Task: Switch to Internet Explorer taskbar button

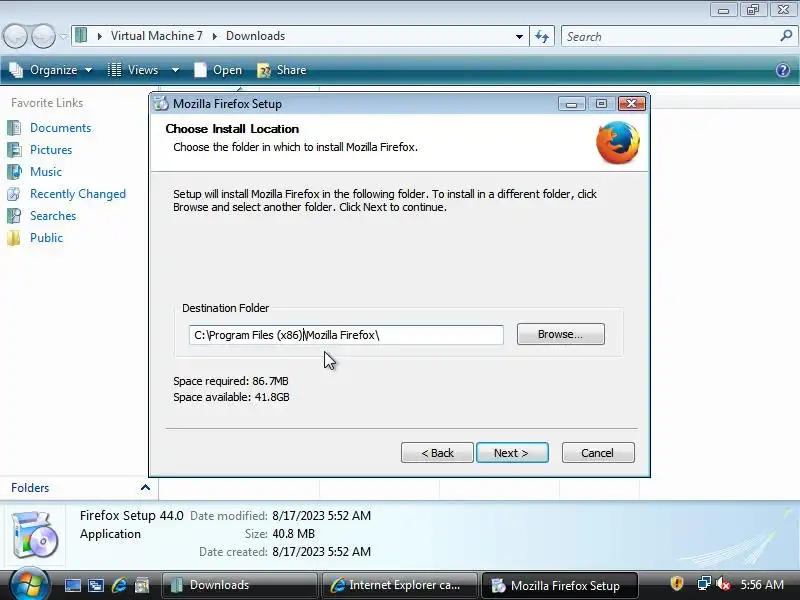Action: click(399, 585)
